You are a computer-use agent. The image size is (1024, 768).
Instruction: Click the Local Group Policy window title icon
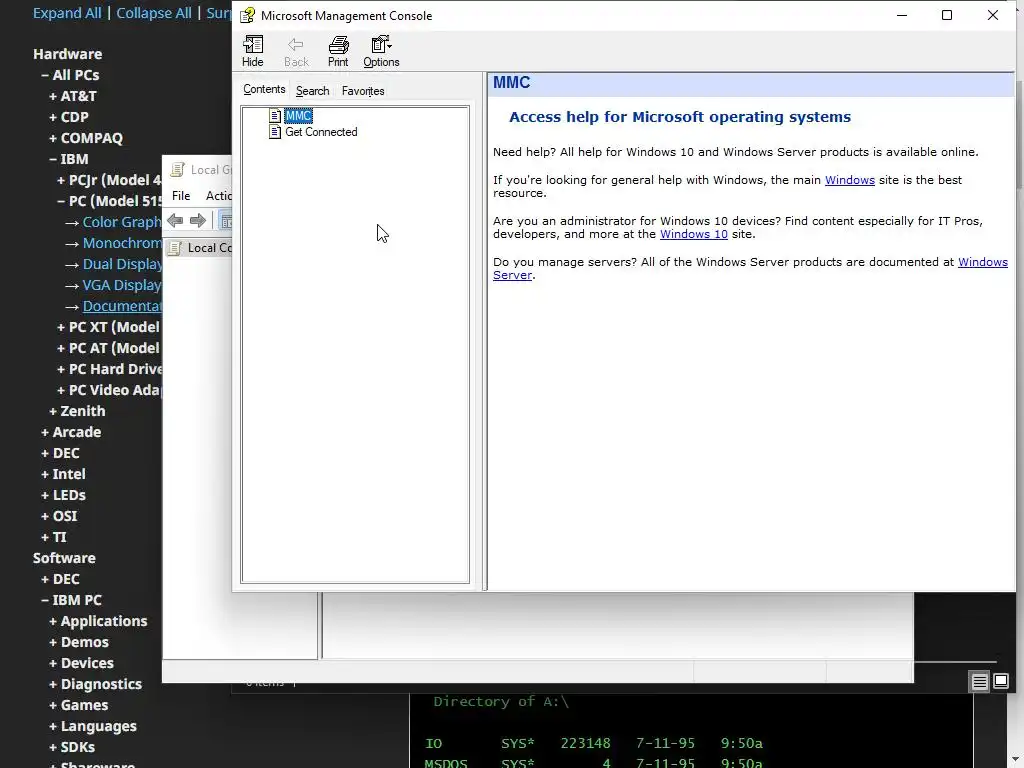click(177, 170)
